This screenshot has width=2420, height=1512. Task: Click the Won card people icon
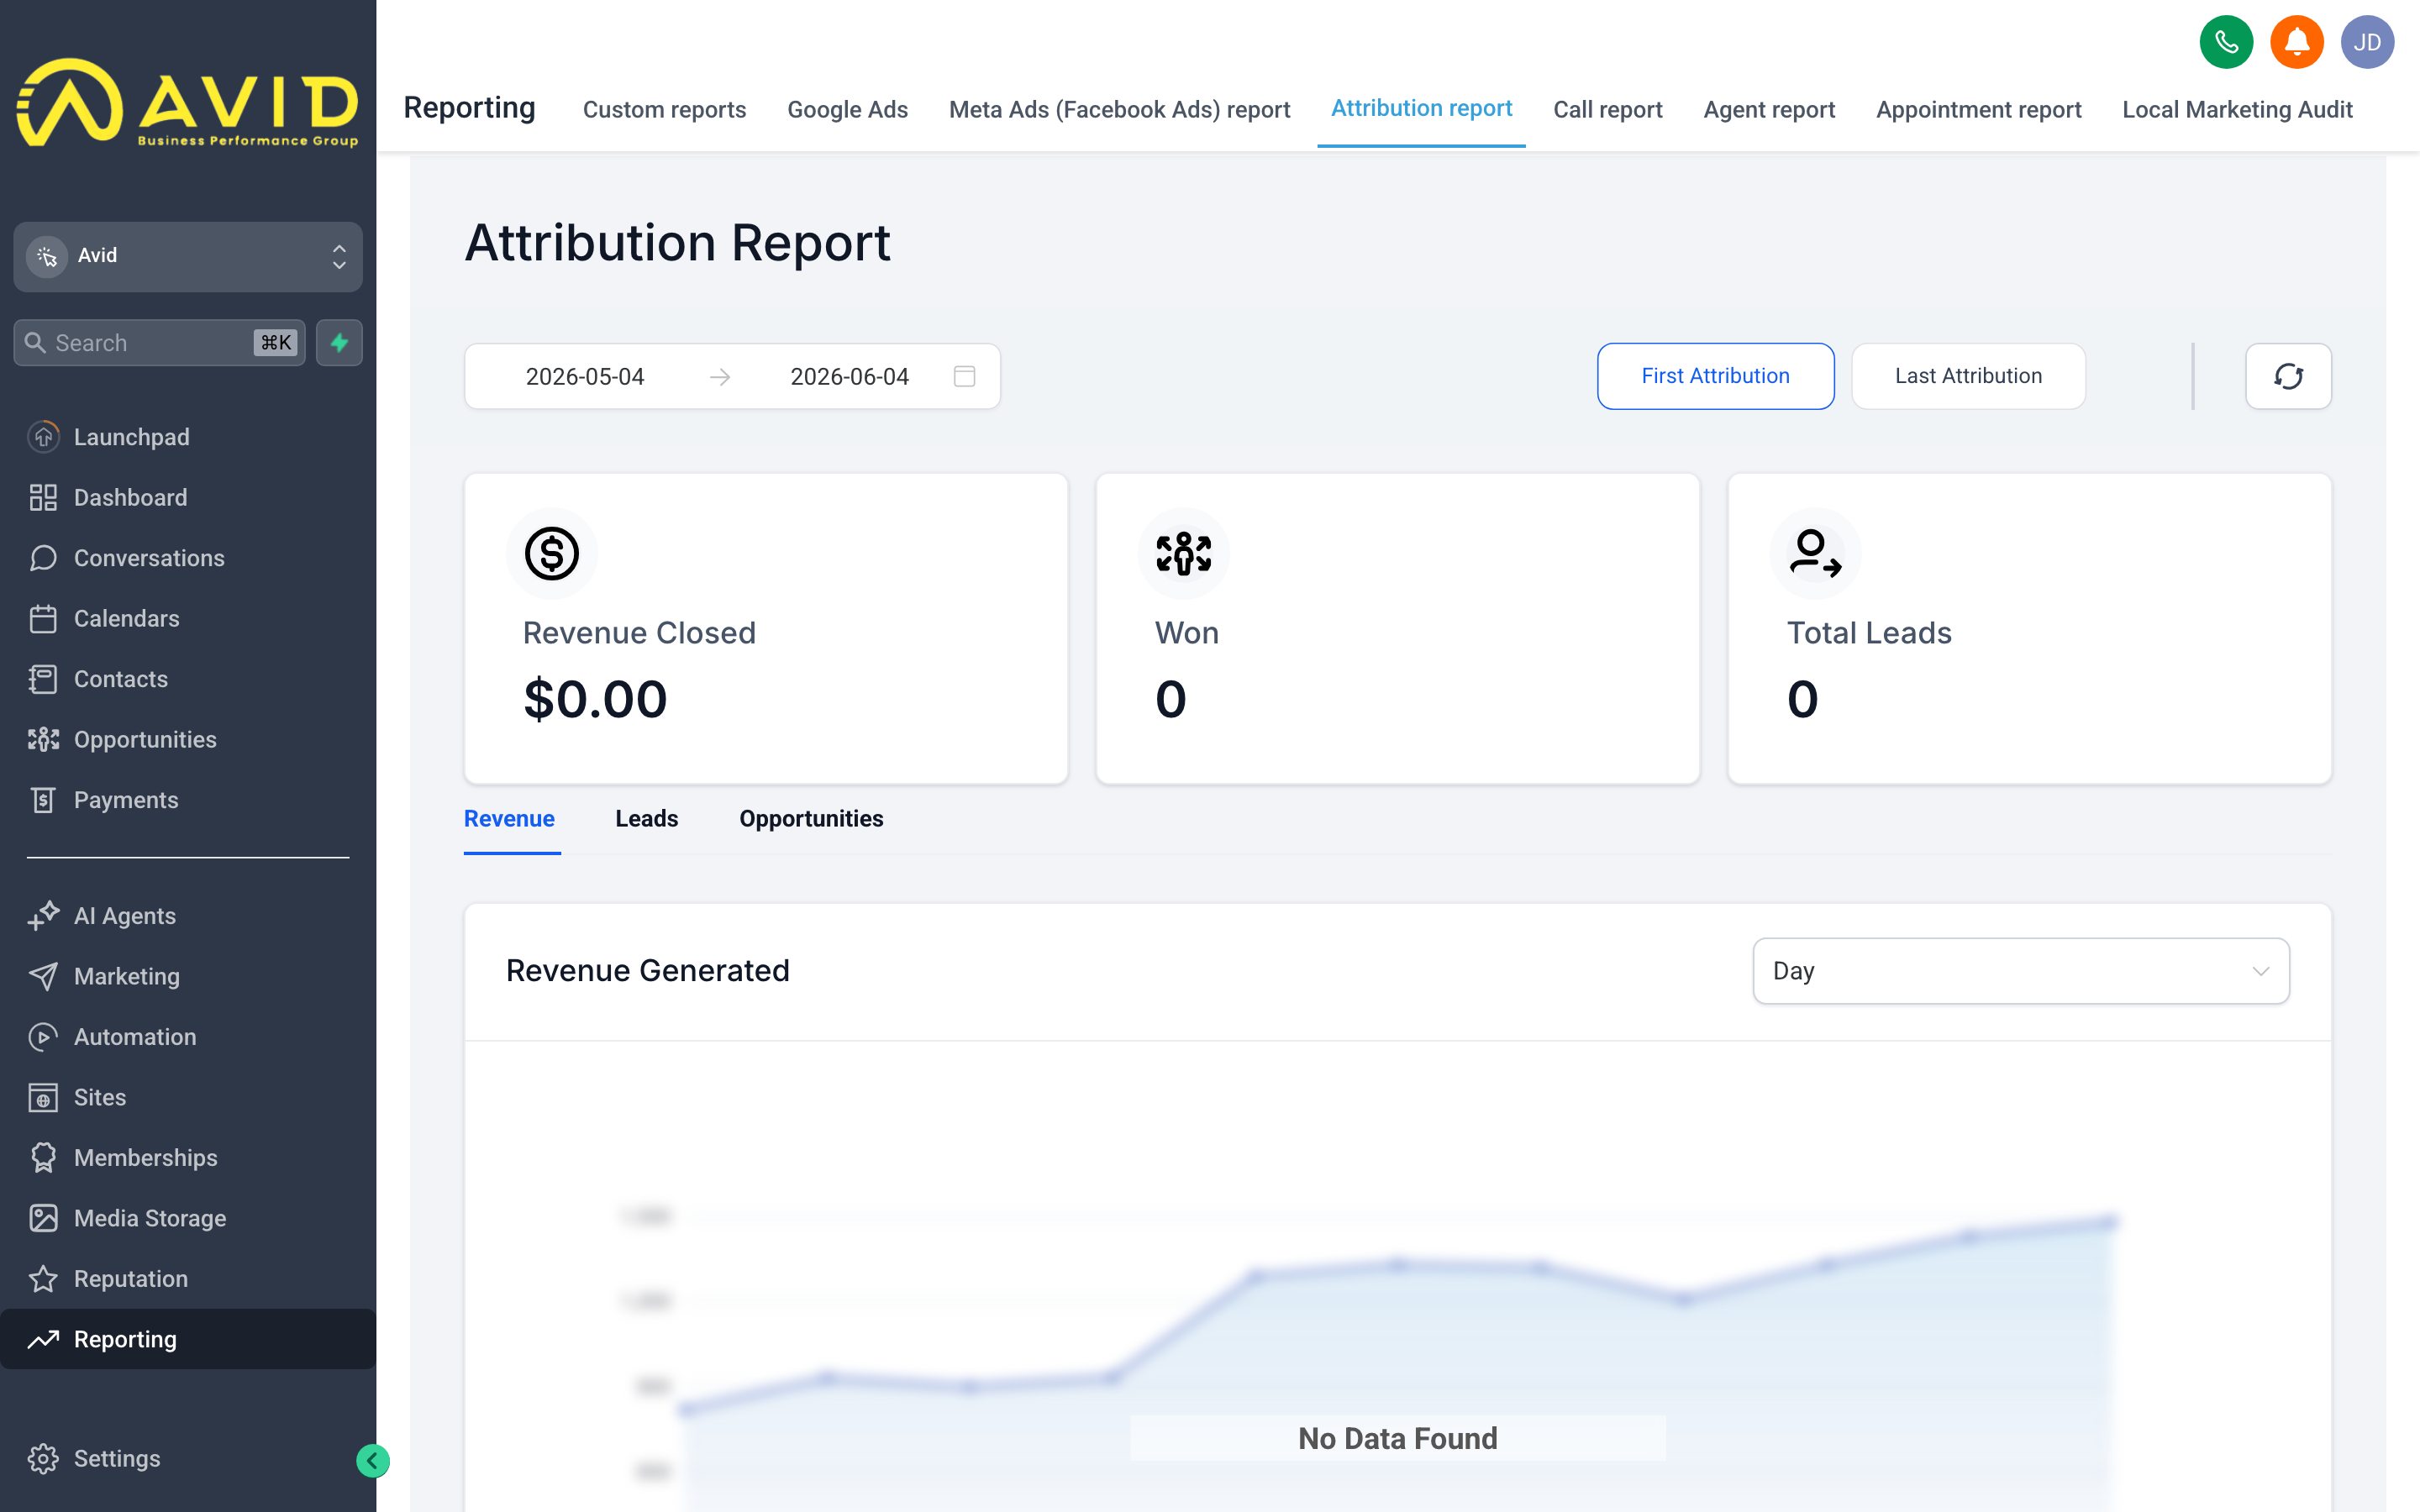1184,553
